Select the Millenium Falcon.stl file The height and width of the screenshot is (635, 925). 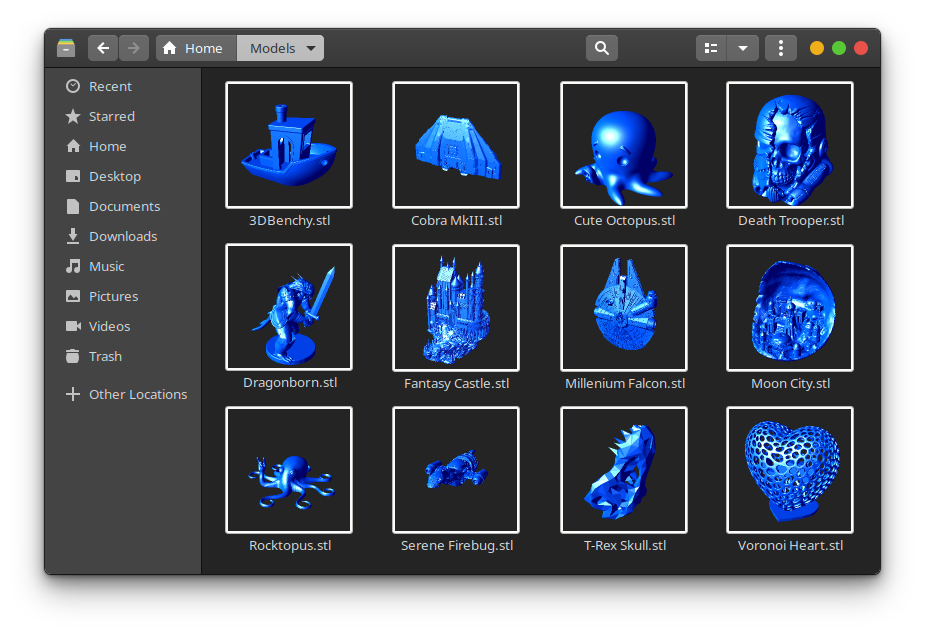623,307
